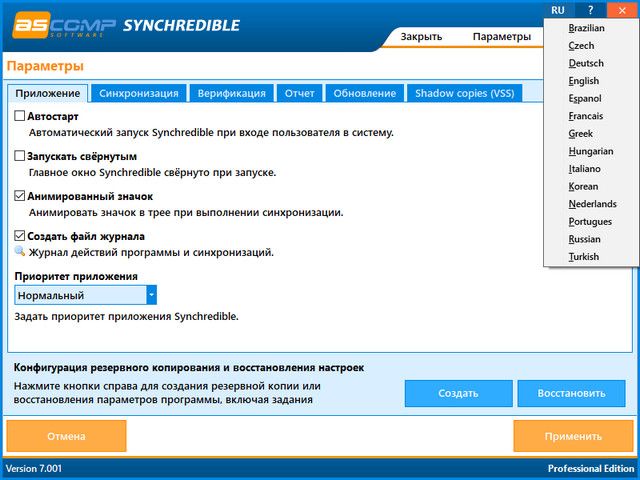
Task: Enable the Автостарт checkbox
Action: (x=20, y=117)
